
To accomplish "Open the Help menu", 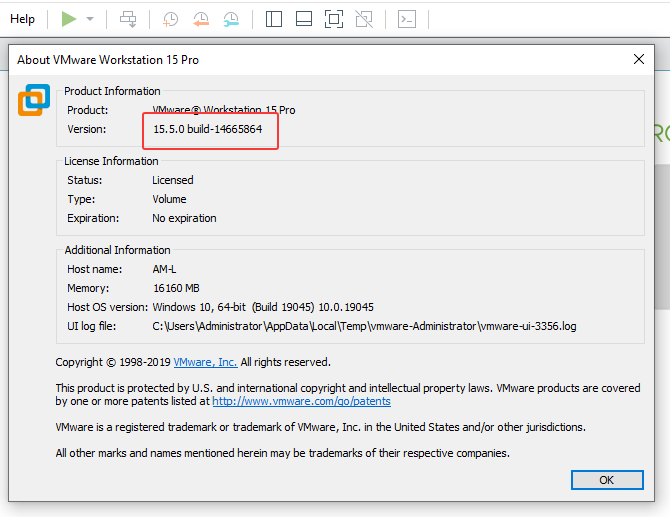I will click(22, 19).
